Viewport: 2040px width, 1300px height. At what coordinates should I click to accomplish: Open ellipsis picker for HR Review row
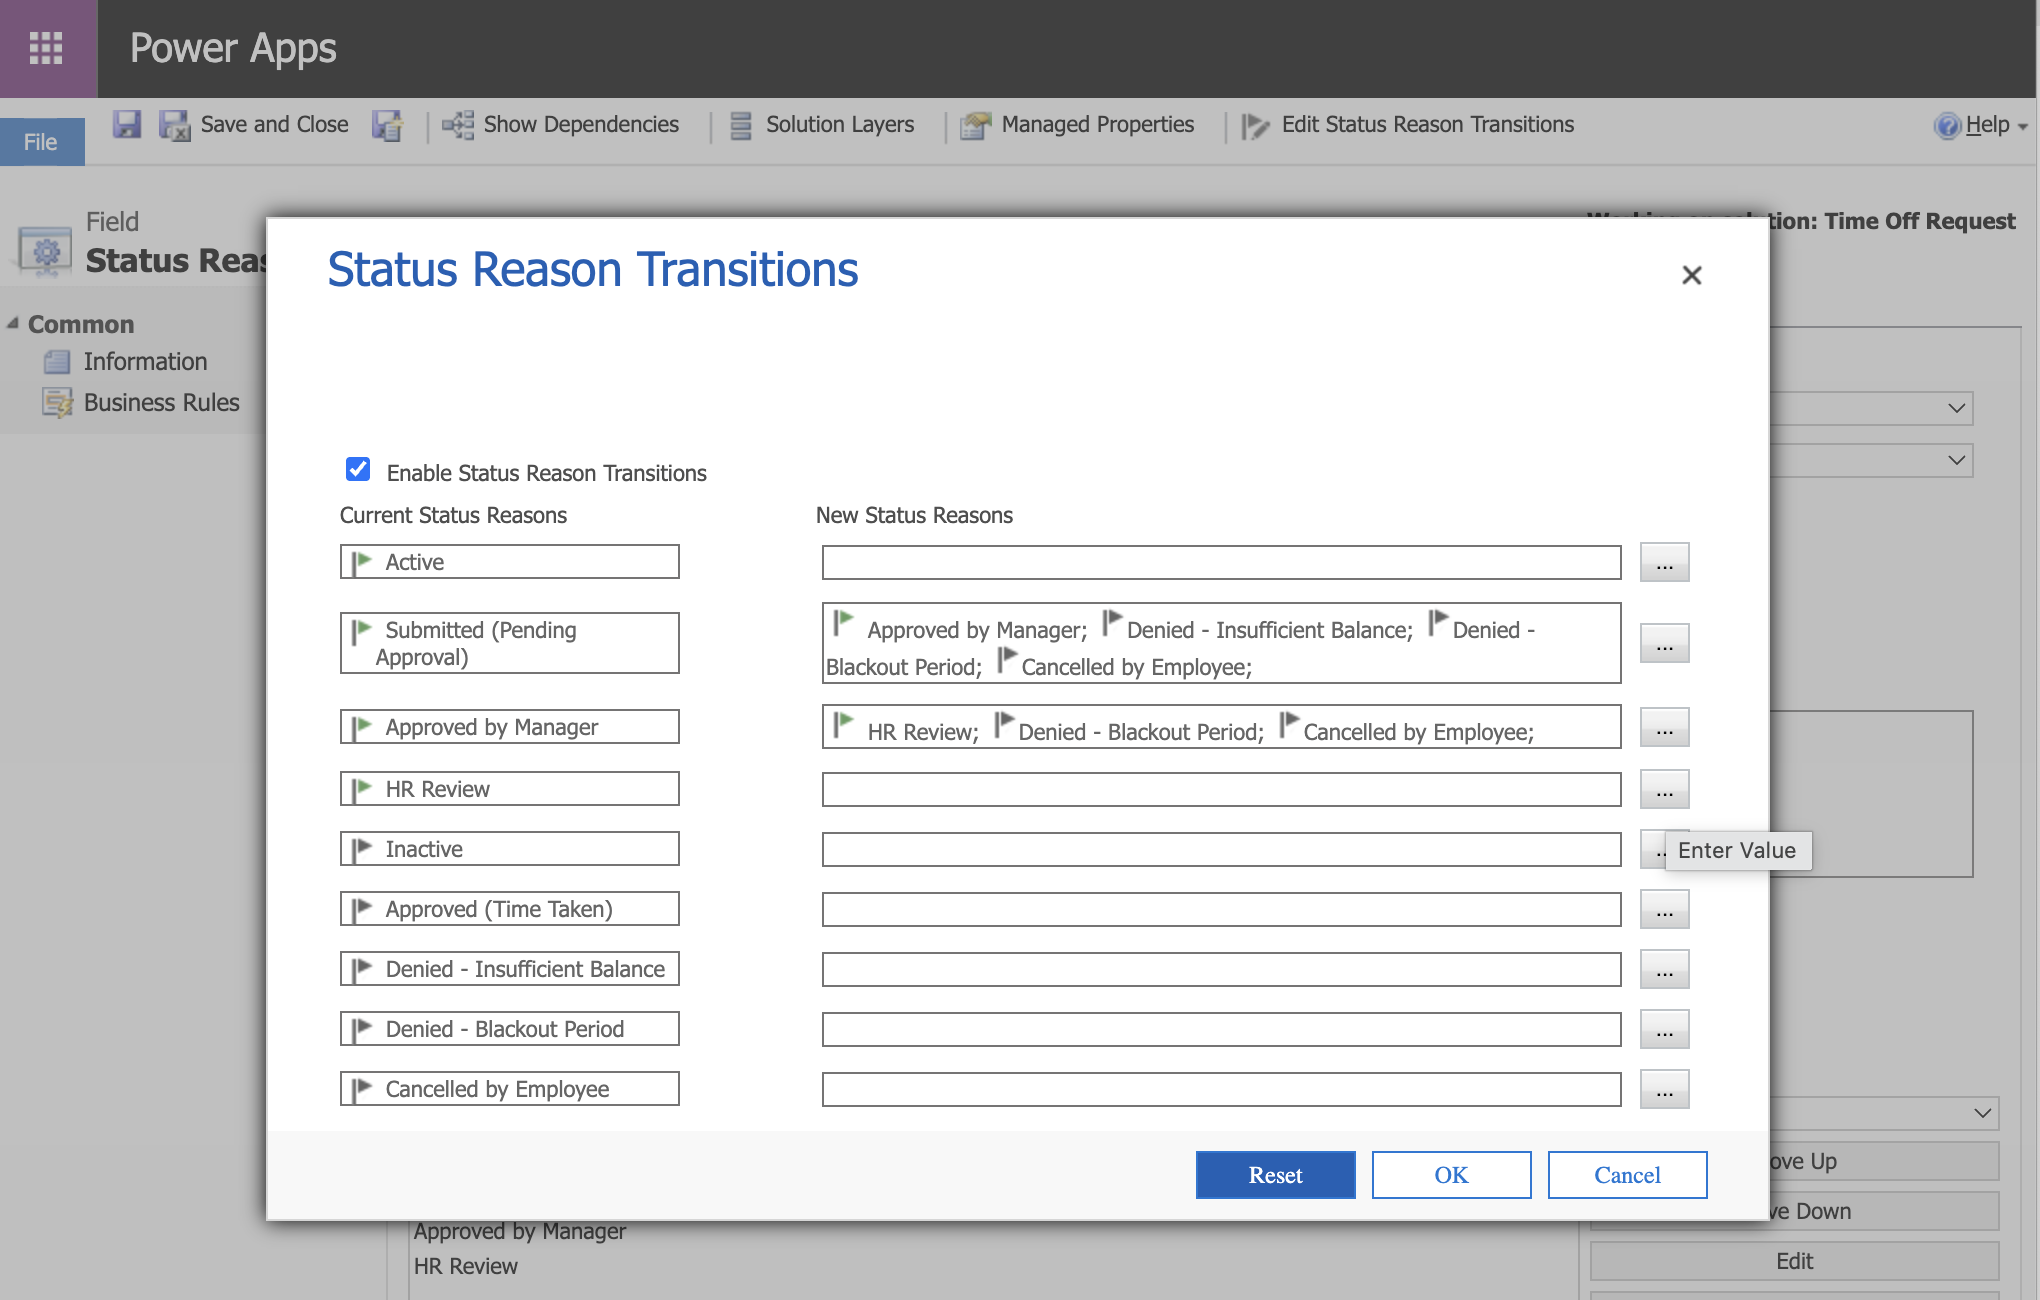1664,789
